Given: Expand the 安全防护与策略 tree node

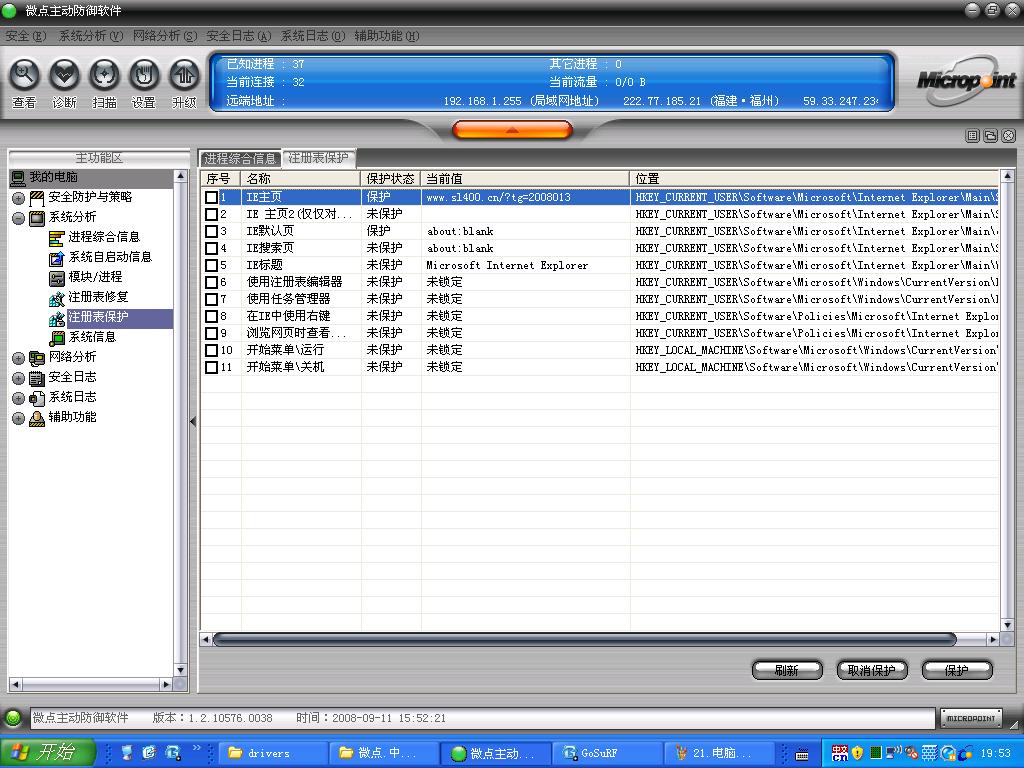Looking at the screenshot, I should click(18, 198).
